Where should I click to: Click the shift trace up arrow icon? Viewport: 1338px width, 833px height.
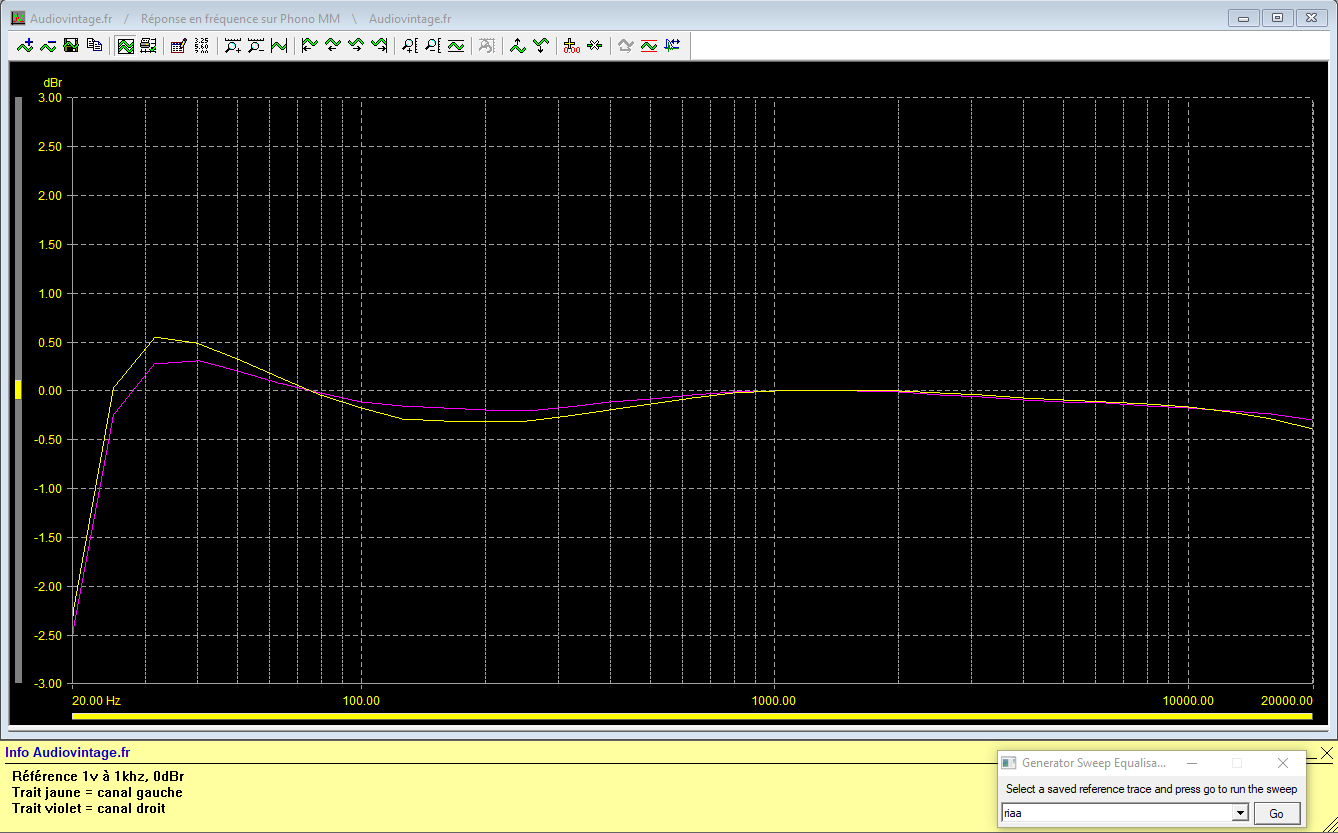pyautogui.click(x=518, y=45)
